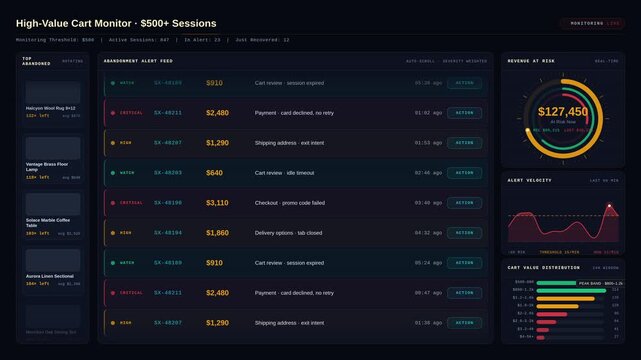The height and width of the screenshot is (360, 641).
Task: Click the PEAK BAND tooltip in distribution chart
Action: pyautogui.click(x=600, y=283)
